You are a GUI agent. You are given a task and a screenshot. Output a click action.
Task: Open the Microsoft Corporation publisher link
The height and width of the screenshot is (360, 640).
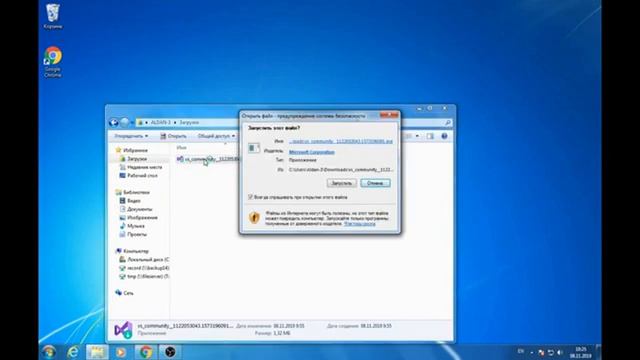click(x=311, y=152)
